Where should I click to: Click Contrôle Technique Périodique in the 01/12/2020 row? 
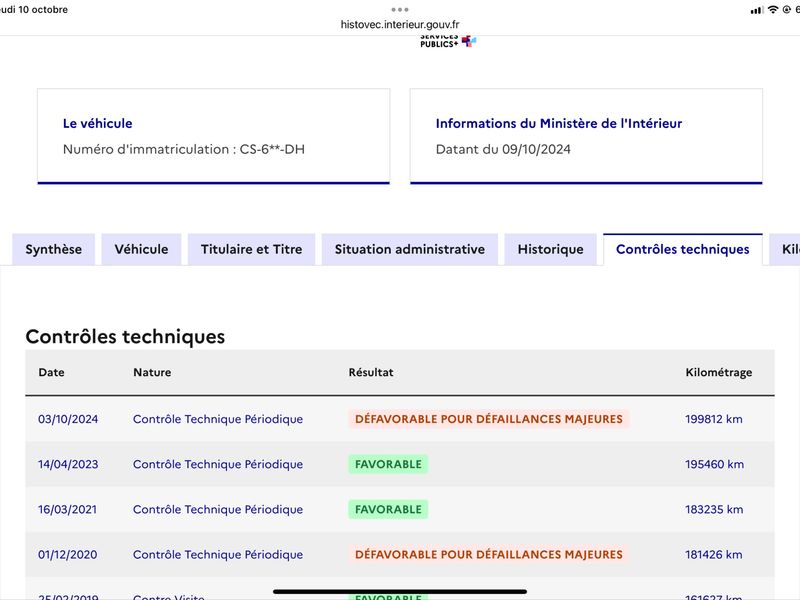pos(218,555)
